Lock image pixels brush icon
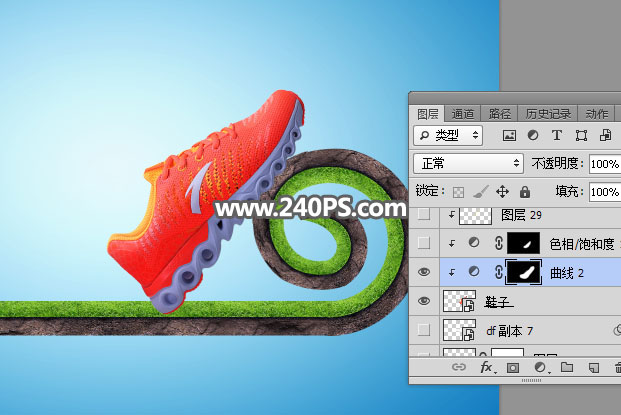Screen dimensions: 621x415 pos(480,192)
